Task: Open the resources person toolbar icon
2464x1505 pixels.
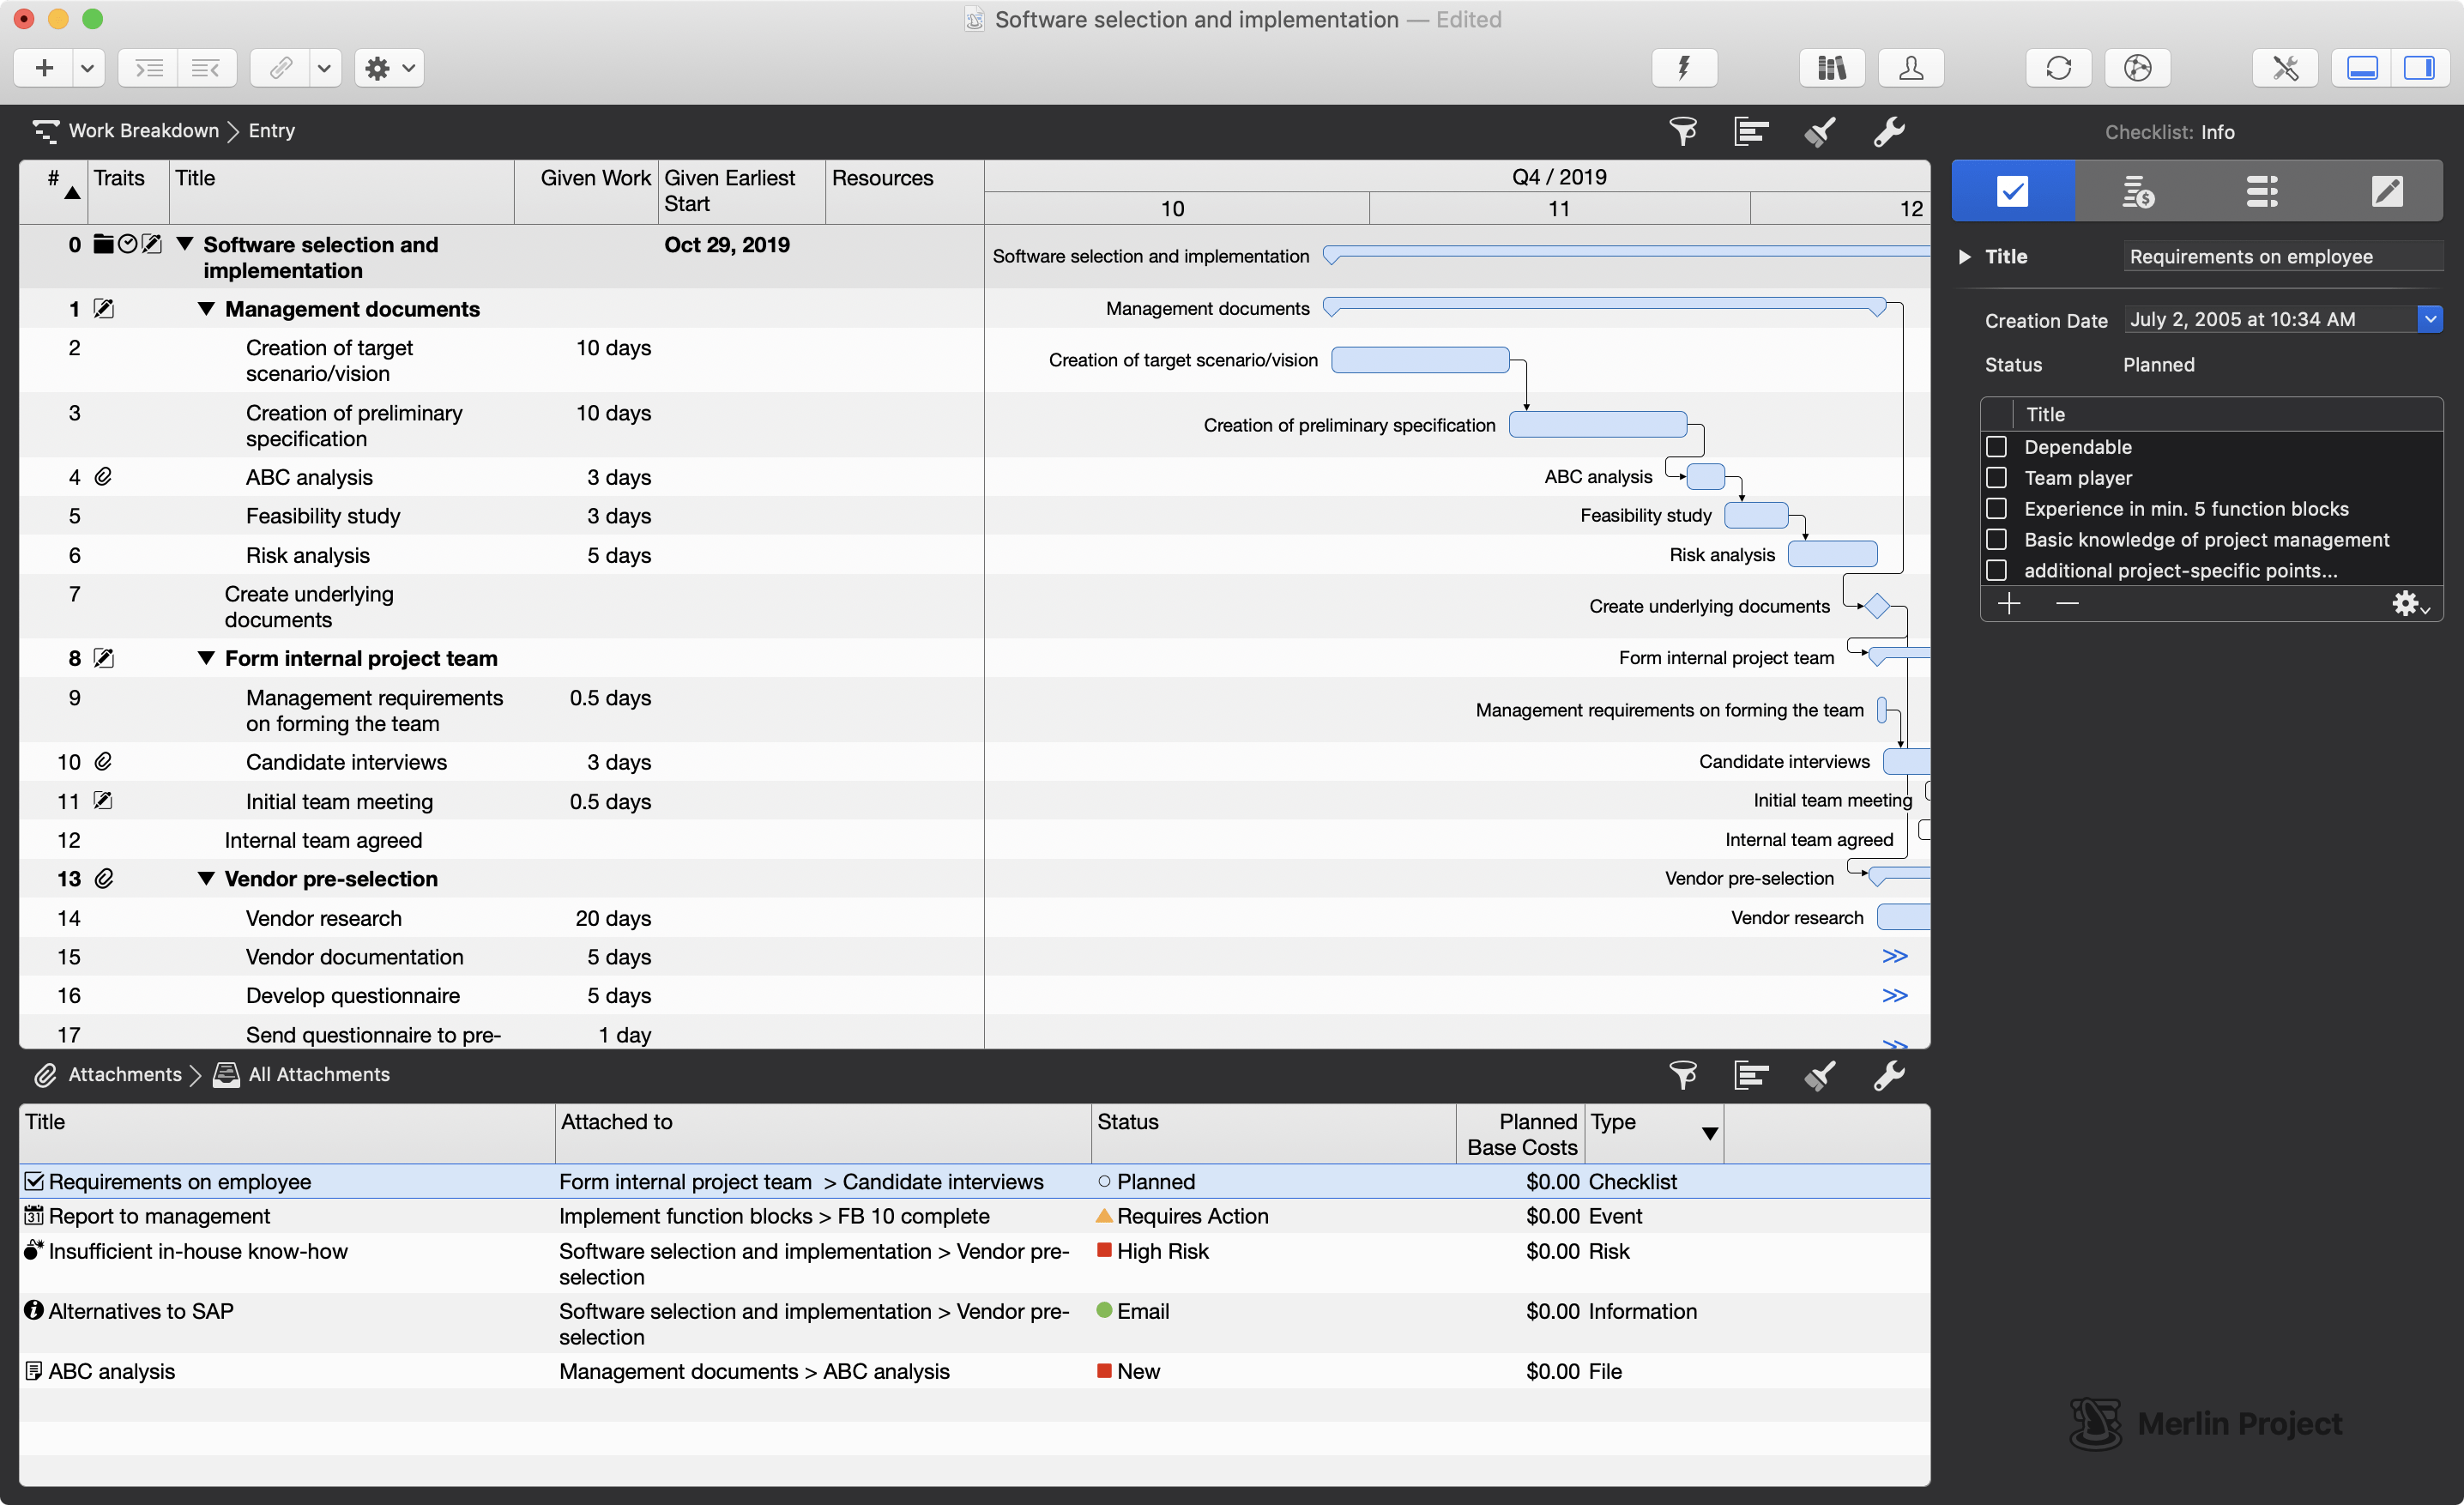Action: 1910,68
